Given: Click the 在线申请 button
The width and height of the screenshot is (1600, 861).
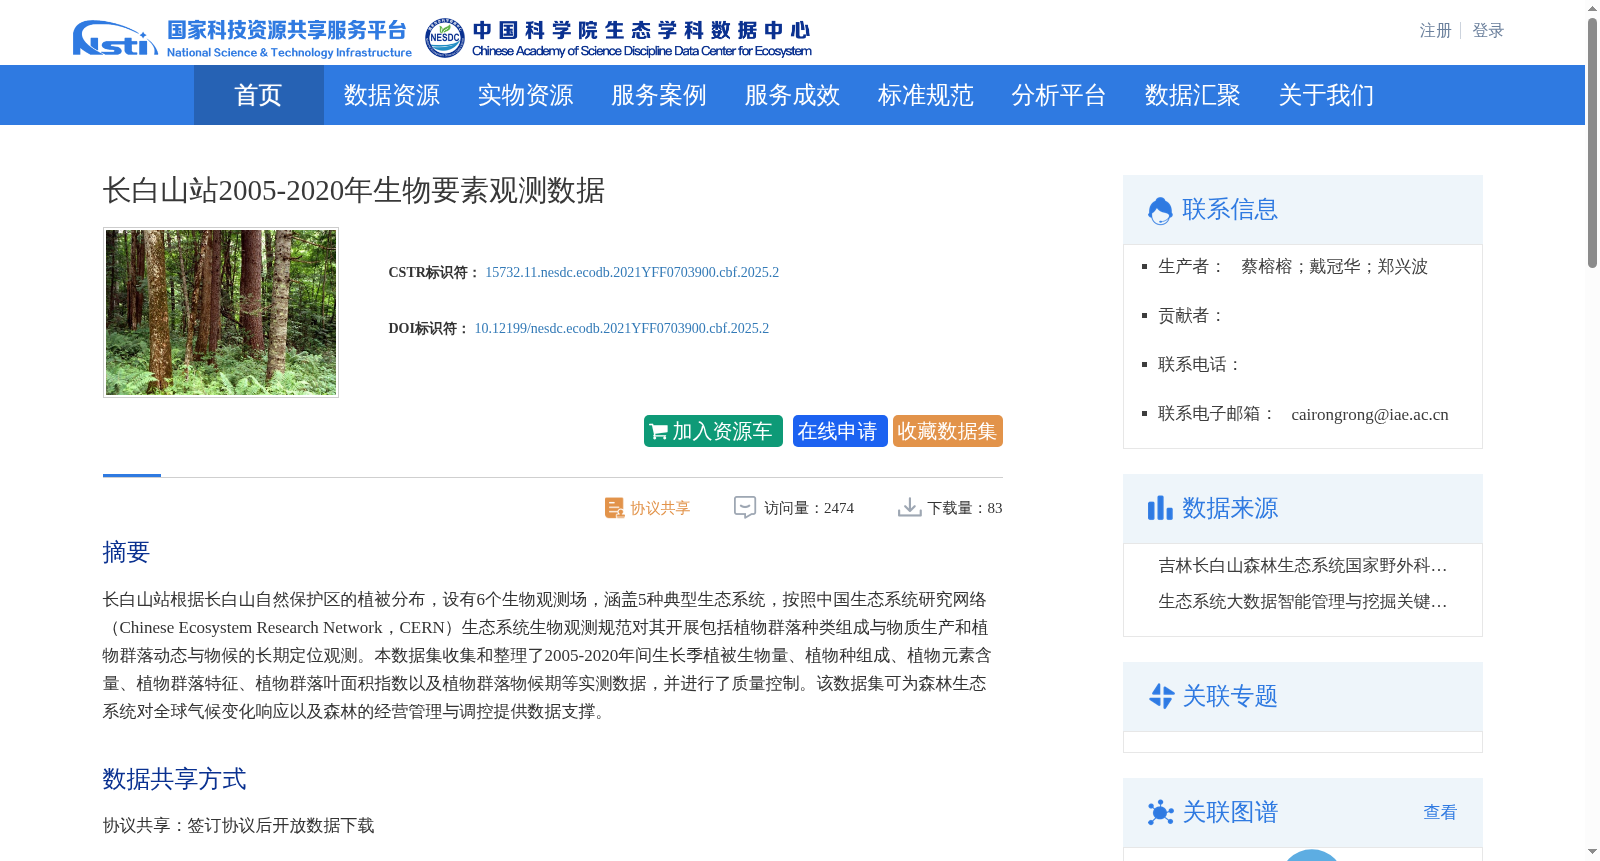Looking at the screenshot, I should [840, 431].
